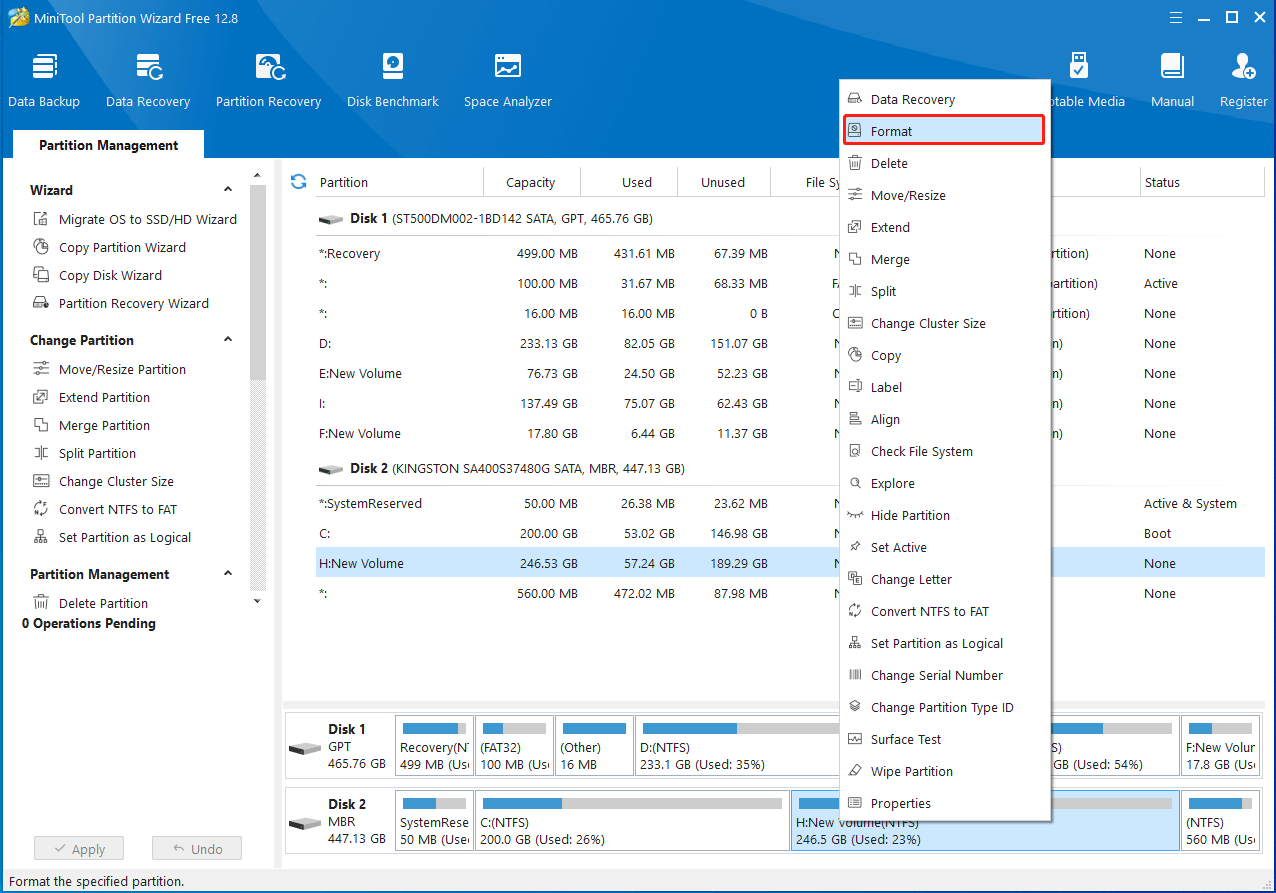The height and width of the screenshot is (893, 1276).
Task: Choose Extend in the context menu
Action: pos(944,227)
